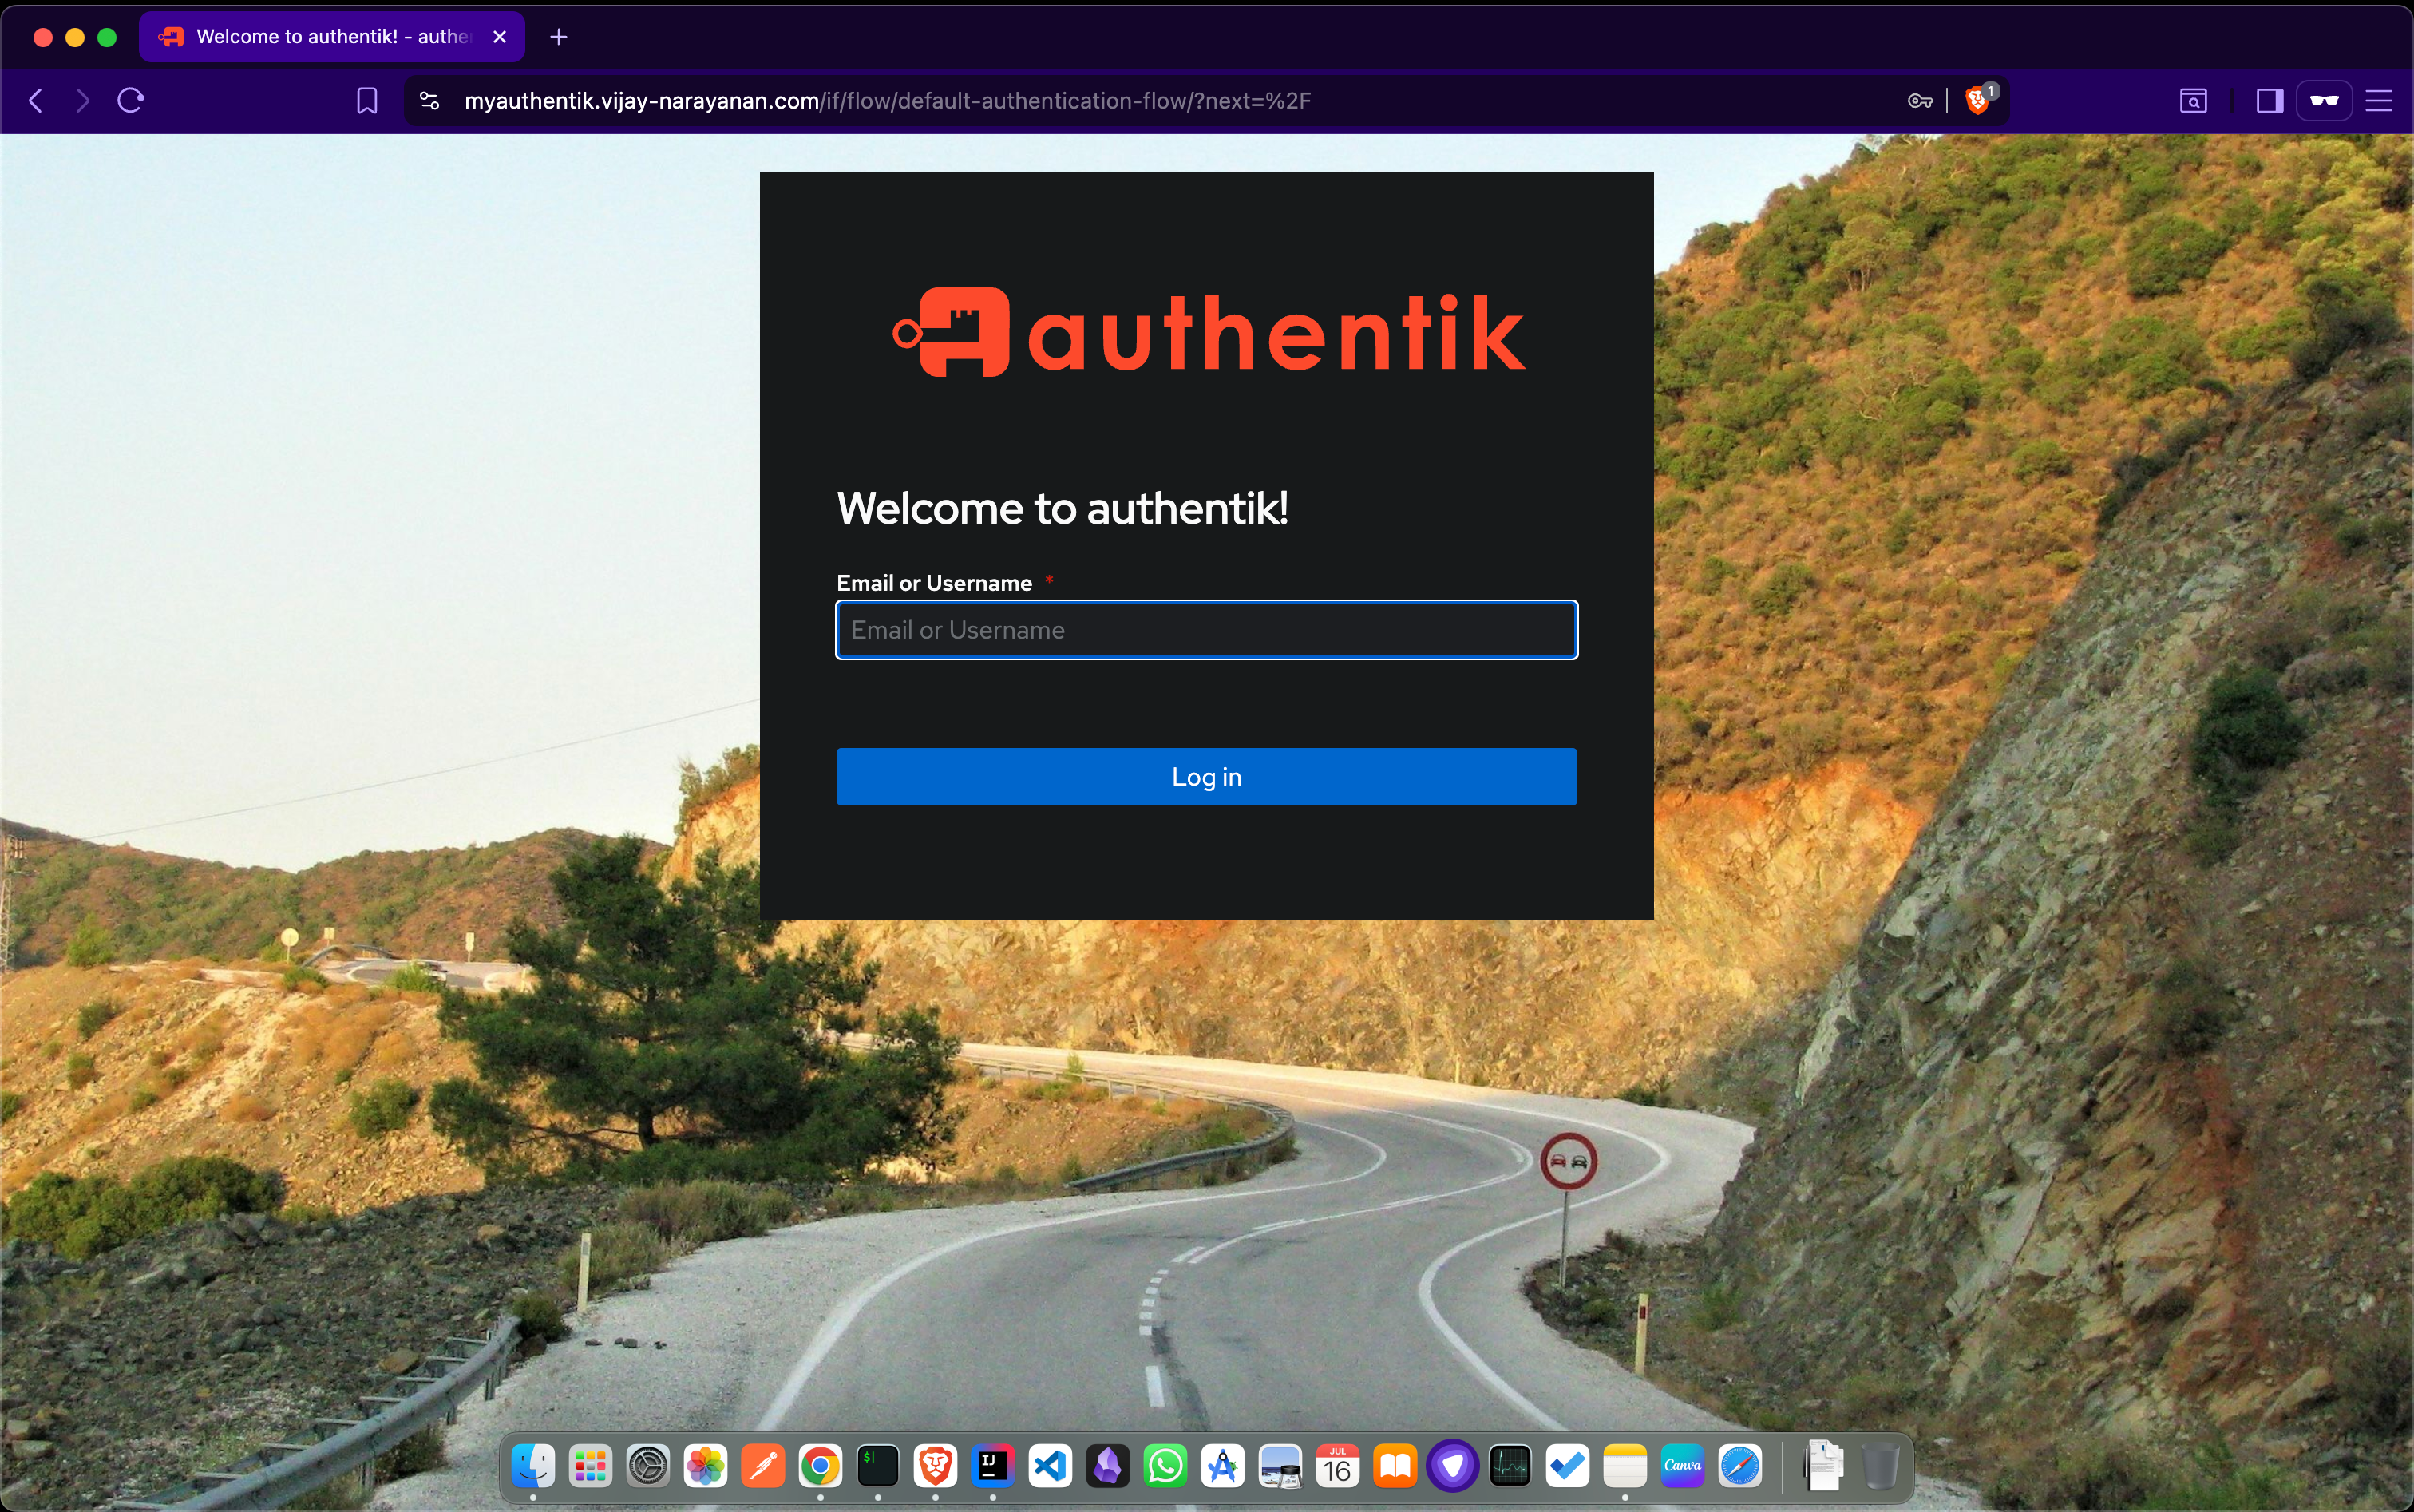Image resolution: width=2414 pixels, height=1512 pixels.
Task: Open the tab search icon in toolbar
Action: 2193,101
